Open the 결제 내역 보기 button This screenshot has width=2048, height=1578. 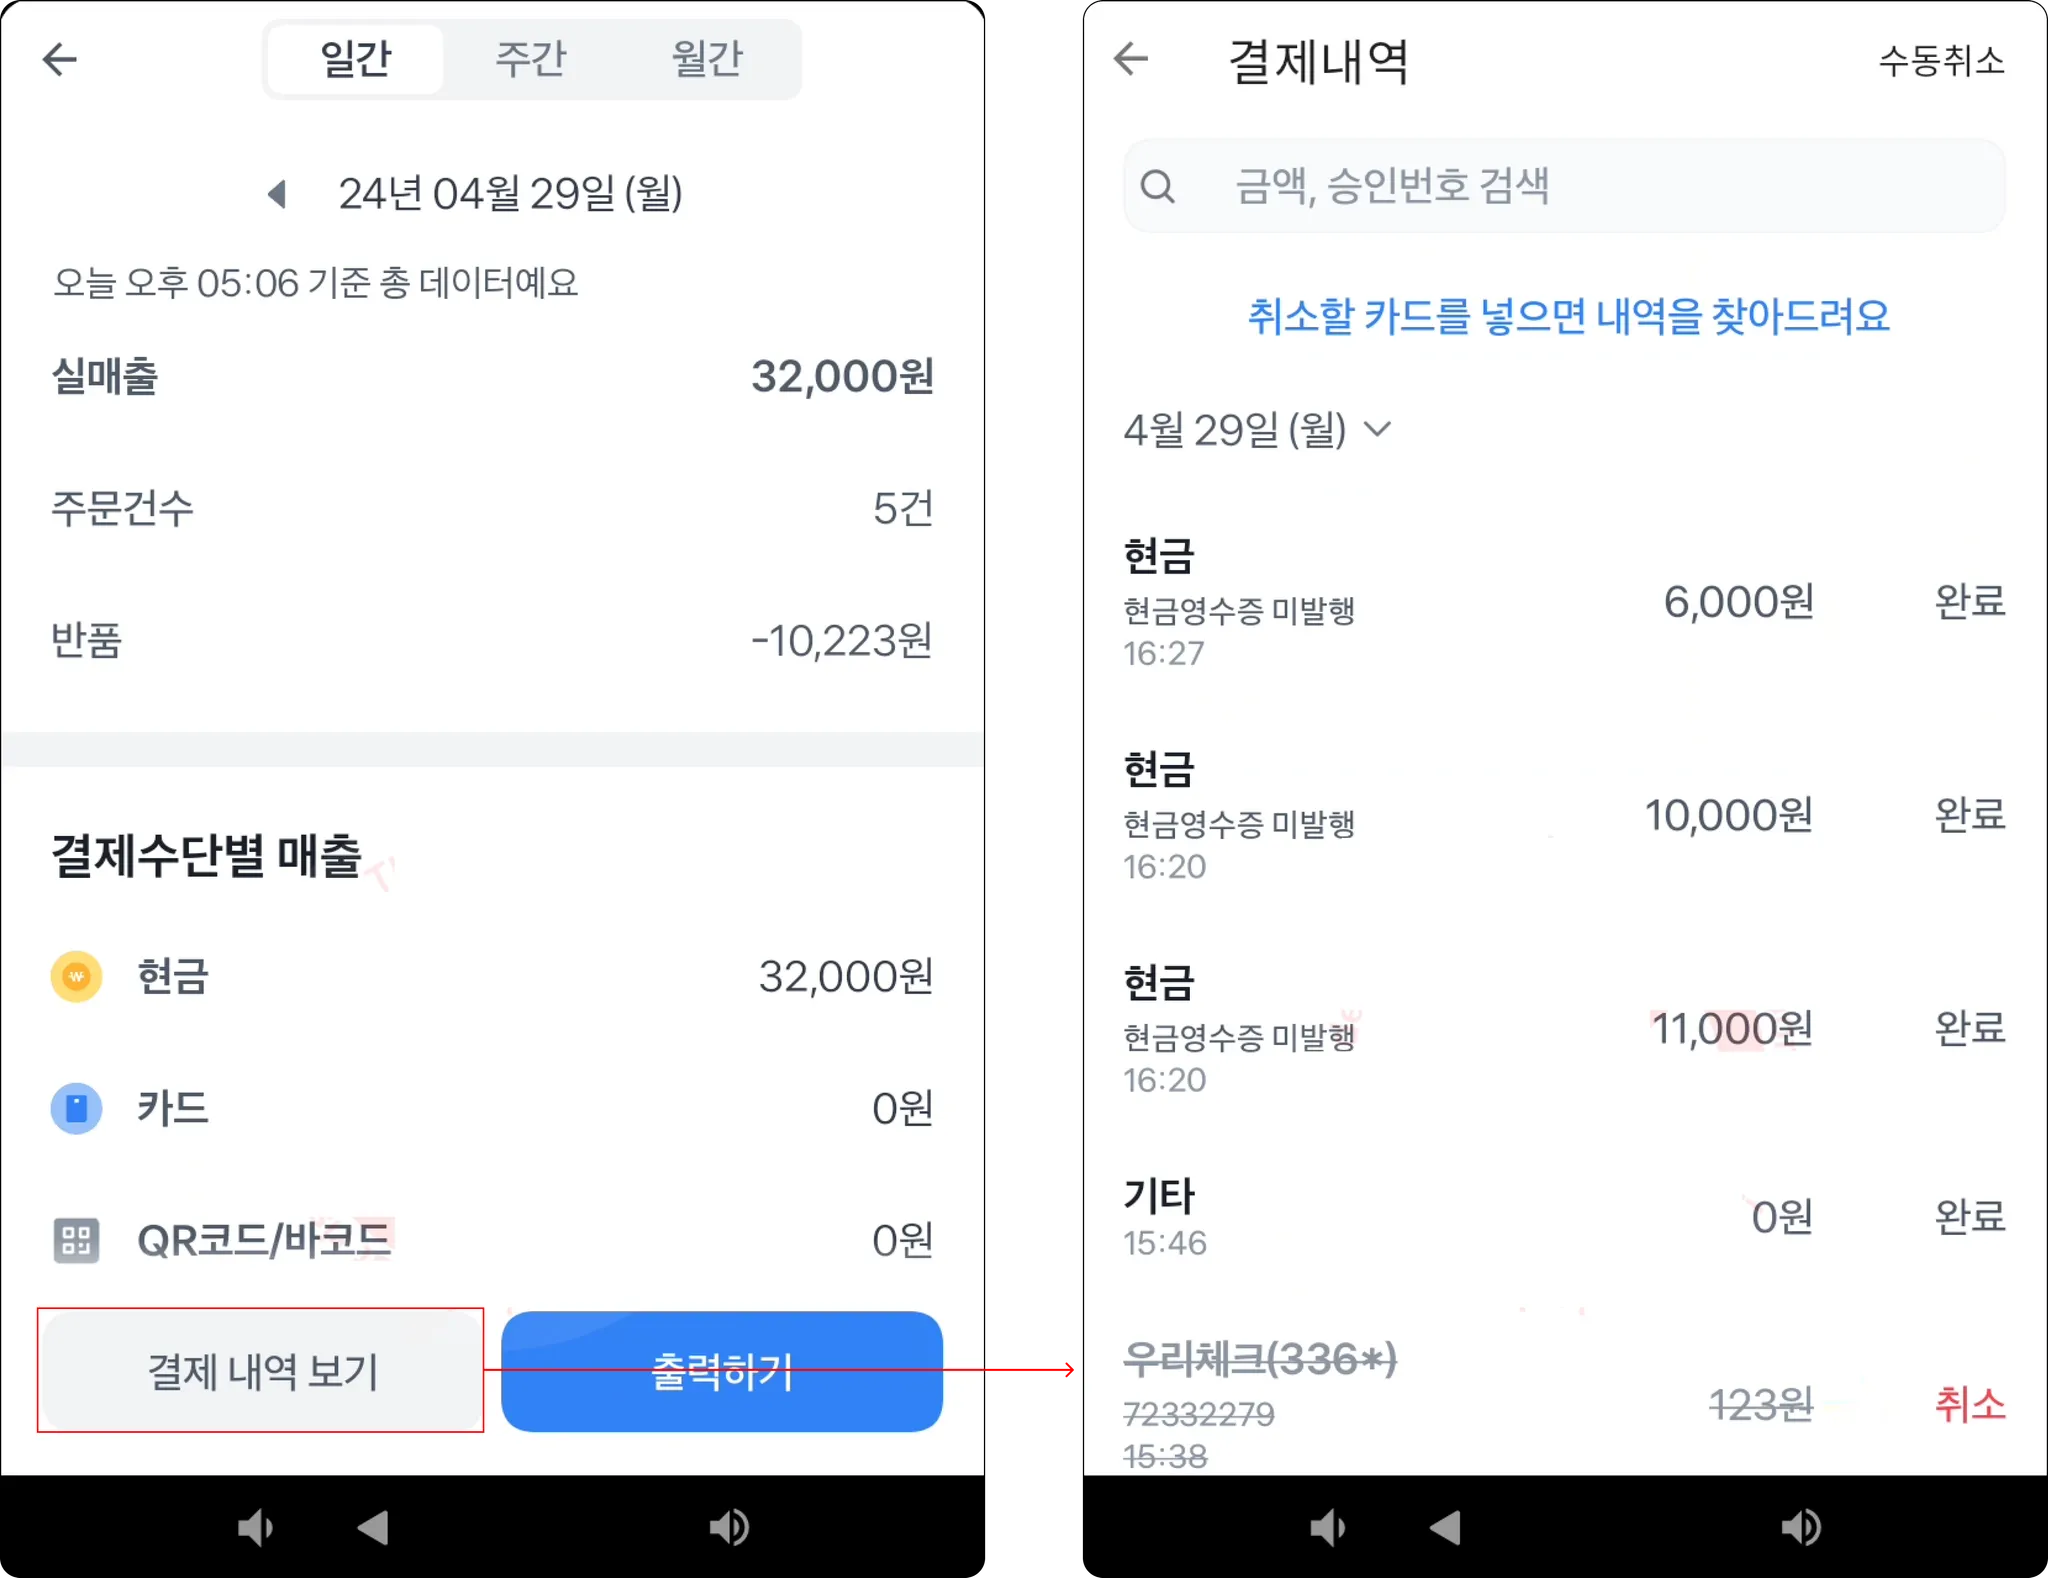(x=262, y=1371)
